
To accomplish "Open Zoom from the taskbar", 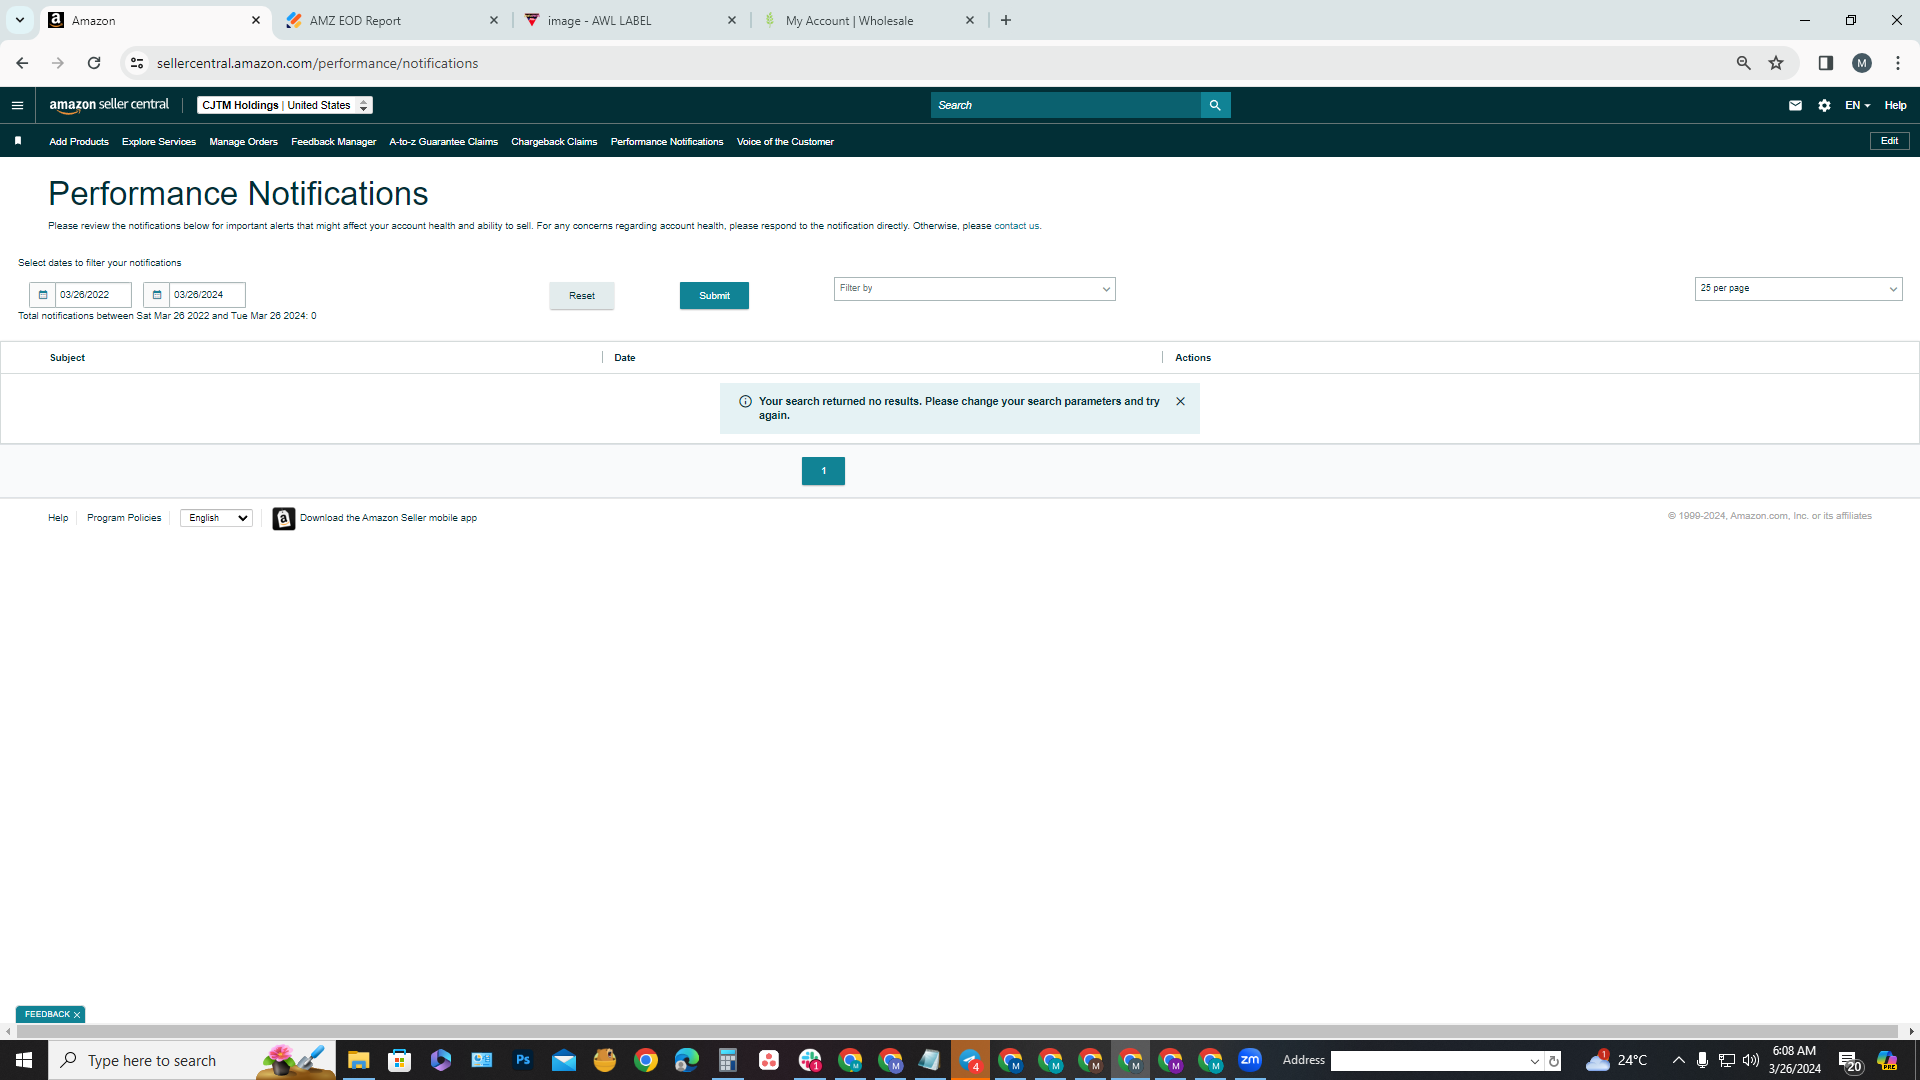I will pos(1250,1060).
